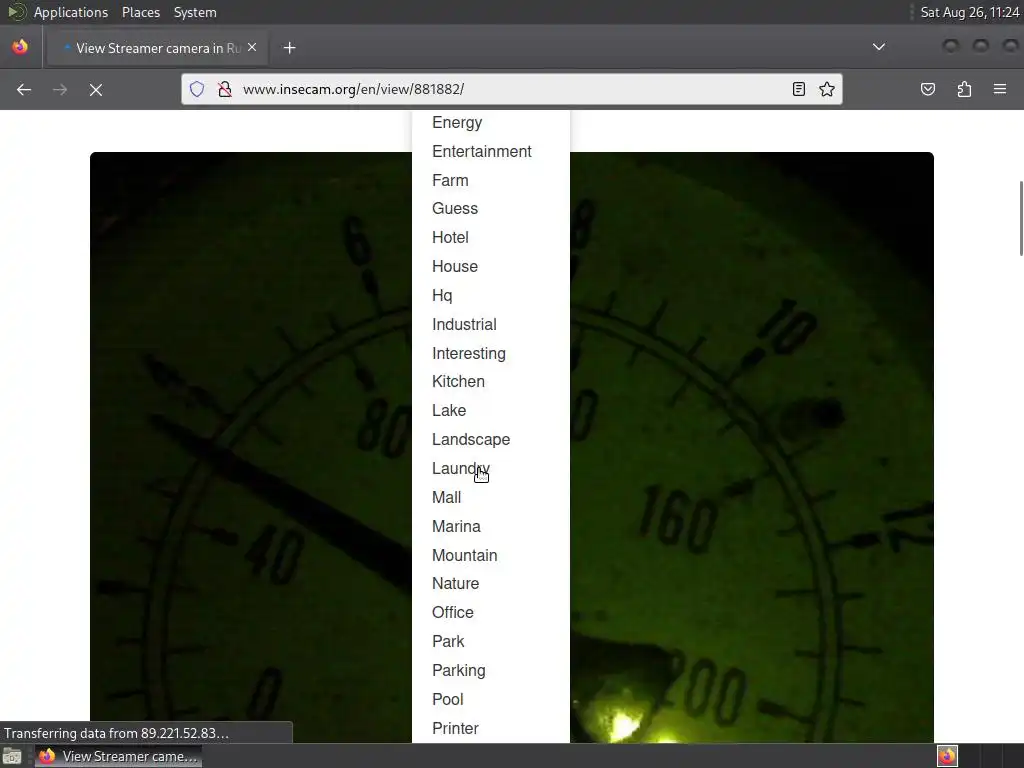Click the URL address bar
The width and height of the screenshot is (1024, 768).
coord(512,89)
